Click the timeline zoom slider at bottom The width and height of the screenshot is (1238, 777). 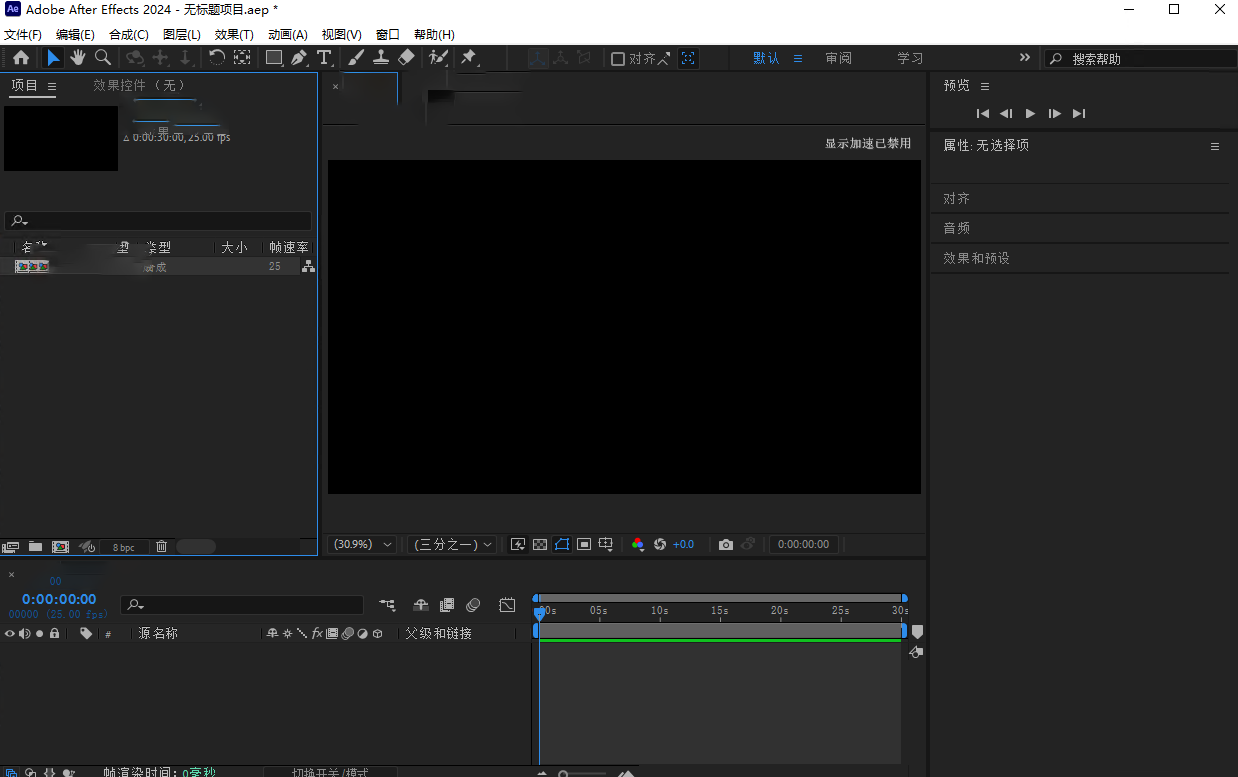coord(582,773)
